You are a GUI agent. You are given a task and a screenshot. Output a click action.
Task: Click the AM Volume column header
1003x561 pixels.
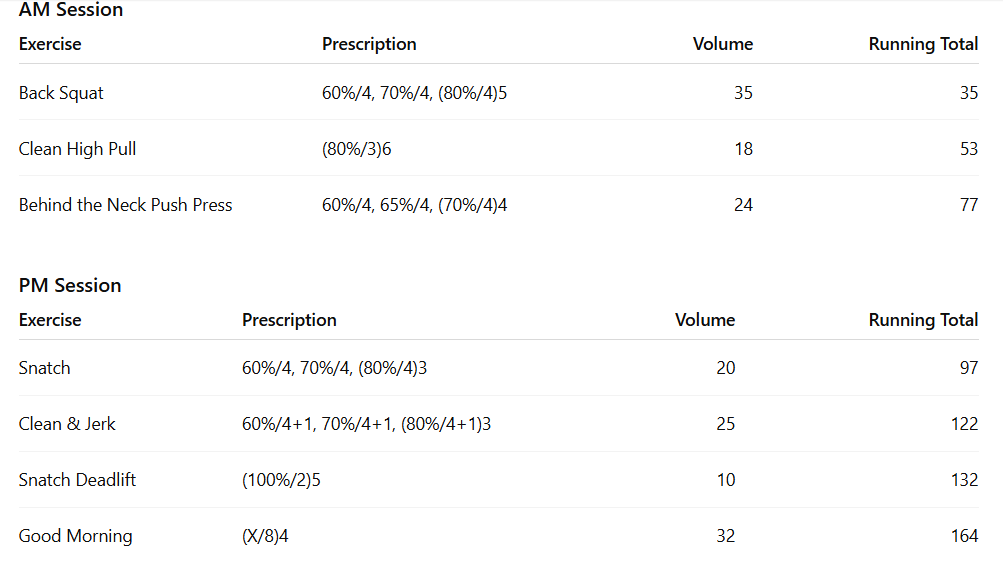pos(722,44)
